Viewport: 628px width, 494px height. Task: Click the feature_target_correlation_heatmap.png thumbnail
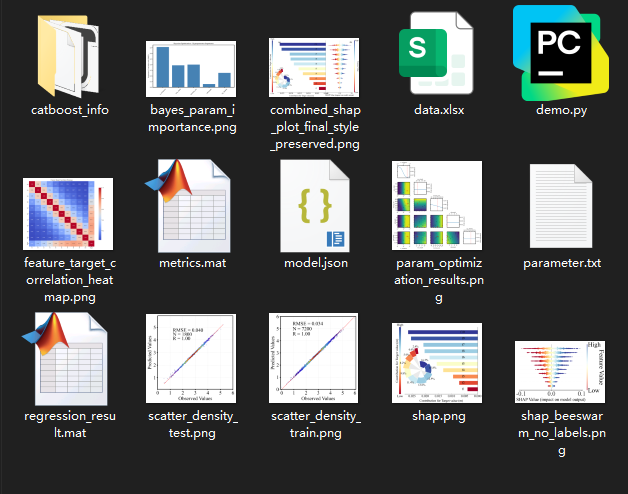point(68,214)
